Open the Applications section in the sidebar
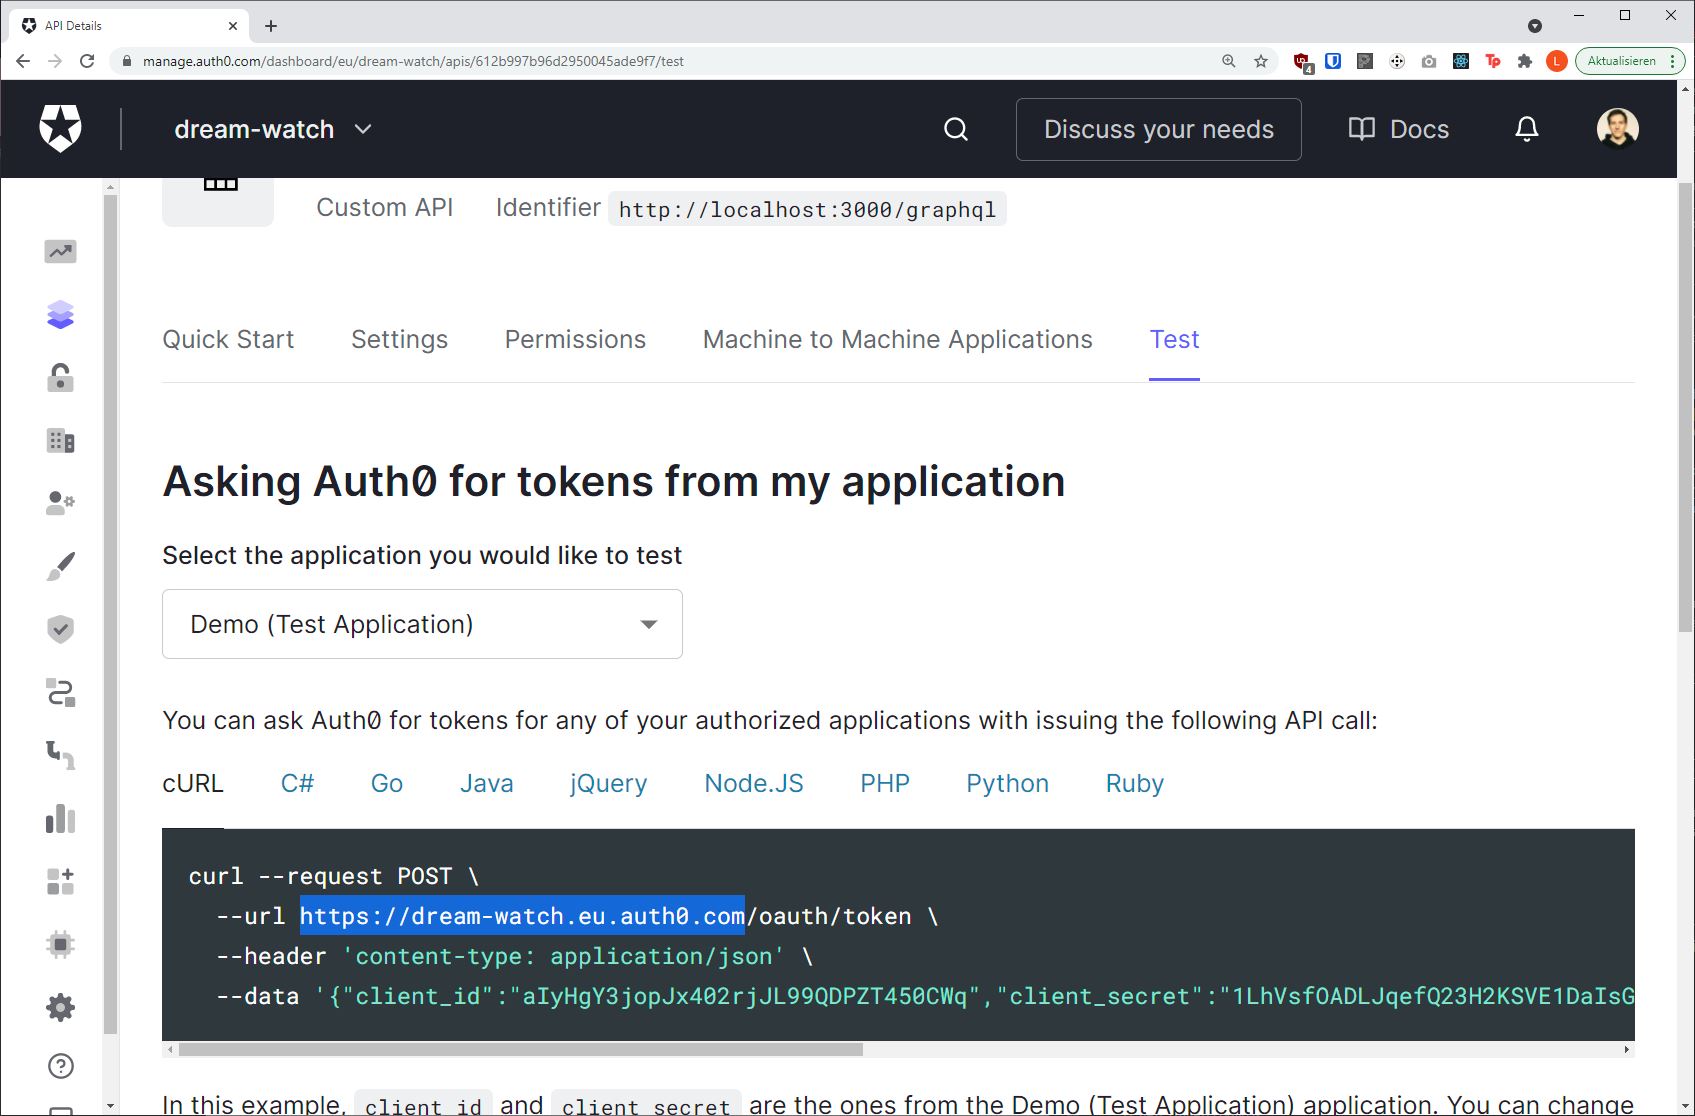The height and width of the screenshot is (1116, 1695). tap(60, 315)
